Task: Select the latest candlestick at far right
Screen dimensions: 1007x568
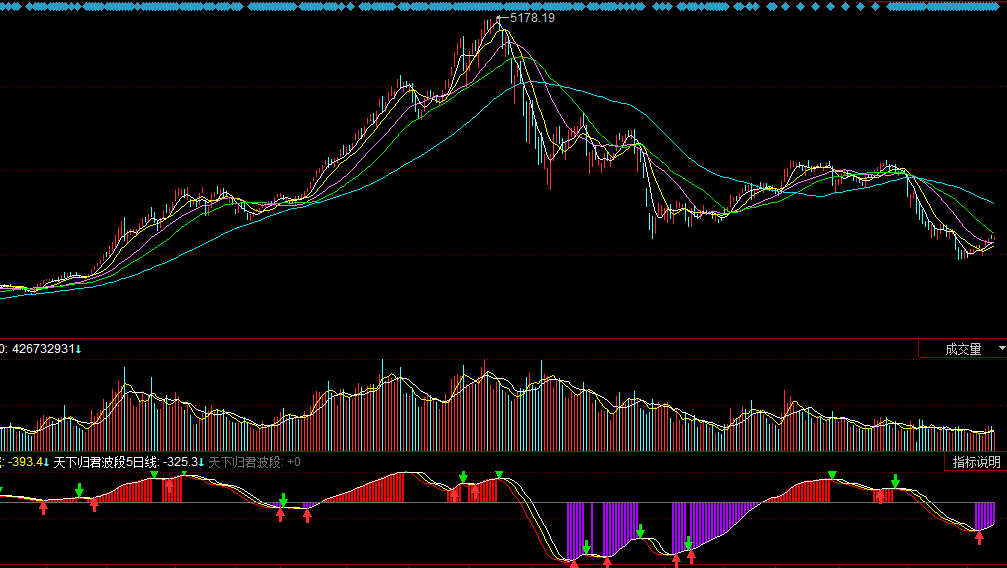Action: coord(992,240)
